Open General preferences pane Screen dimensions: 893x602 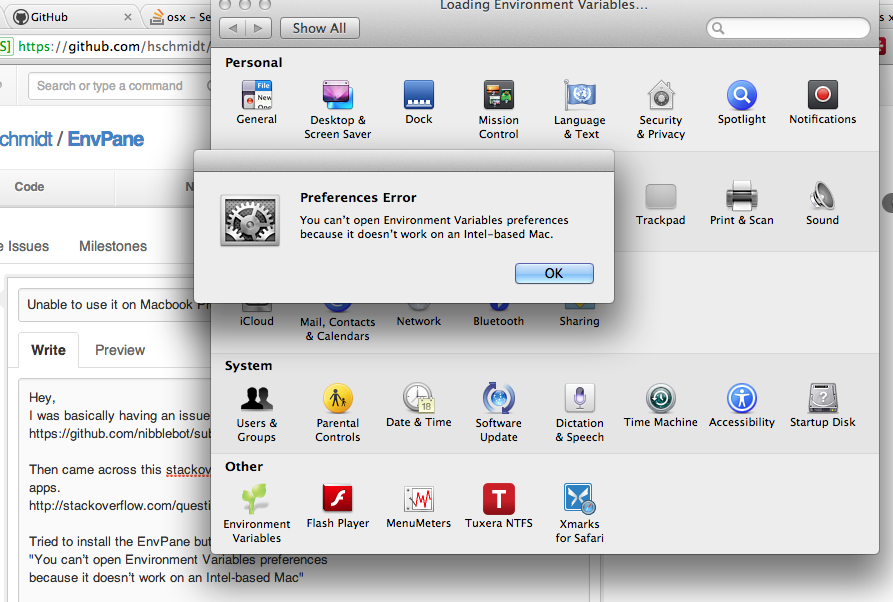pos(256,103)
